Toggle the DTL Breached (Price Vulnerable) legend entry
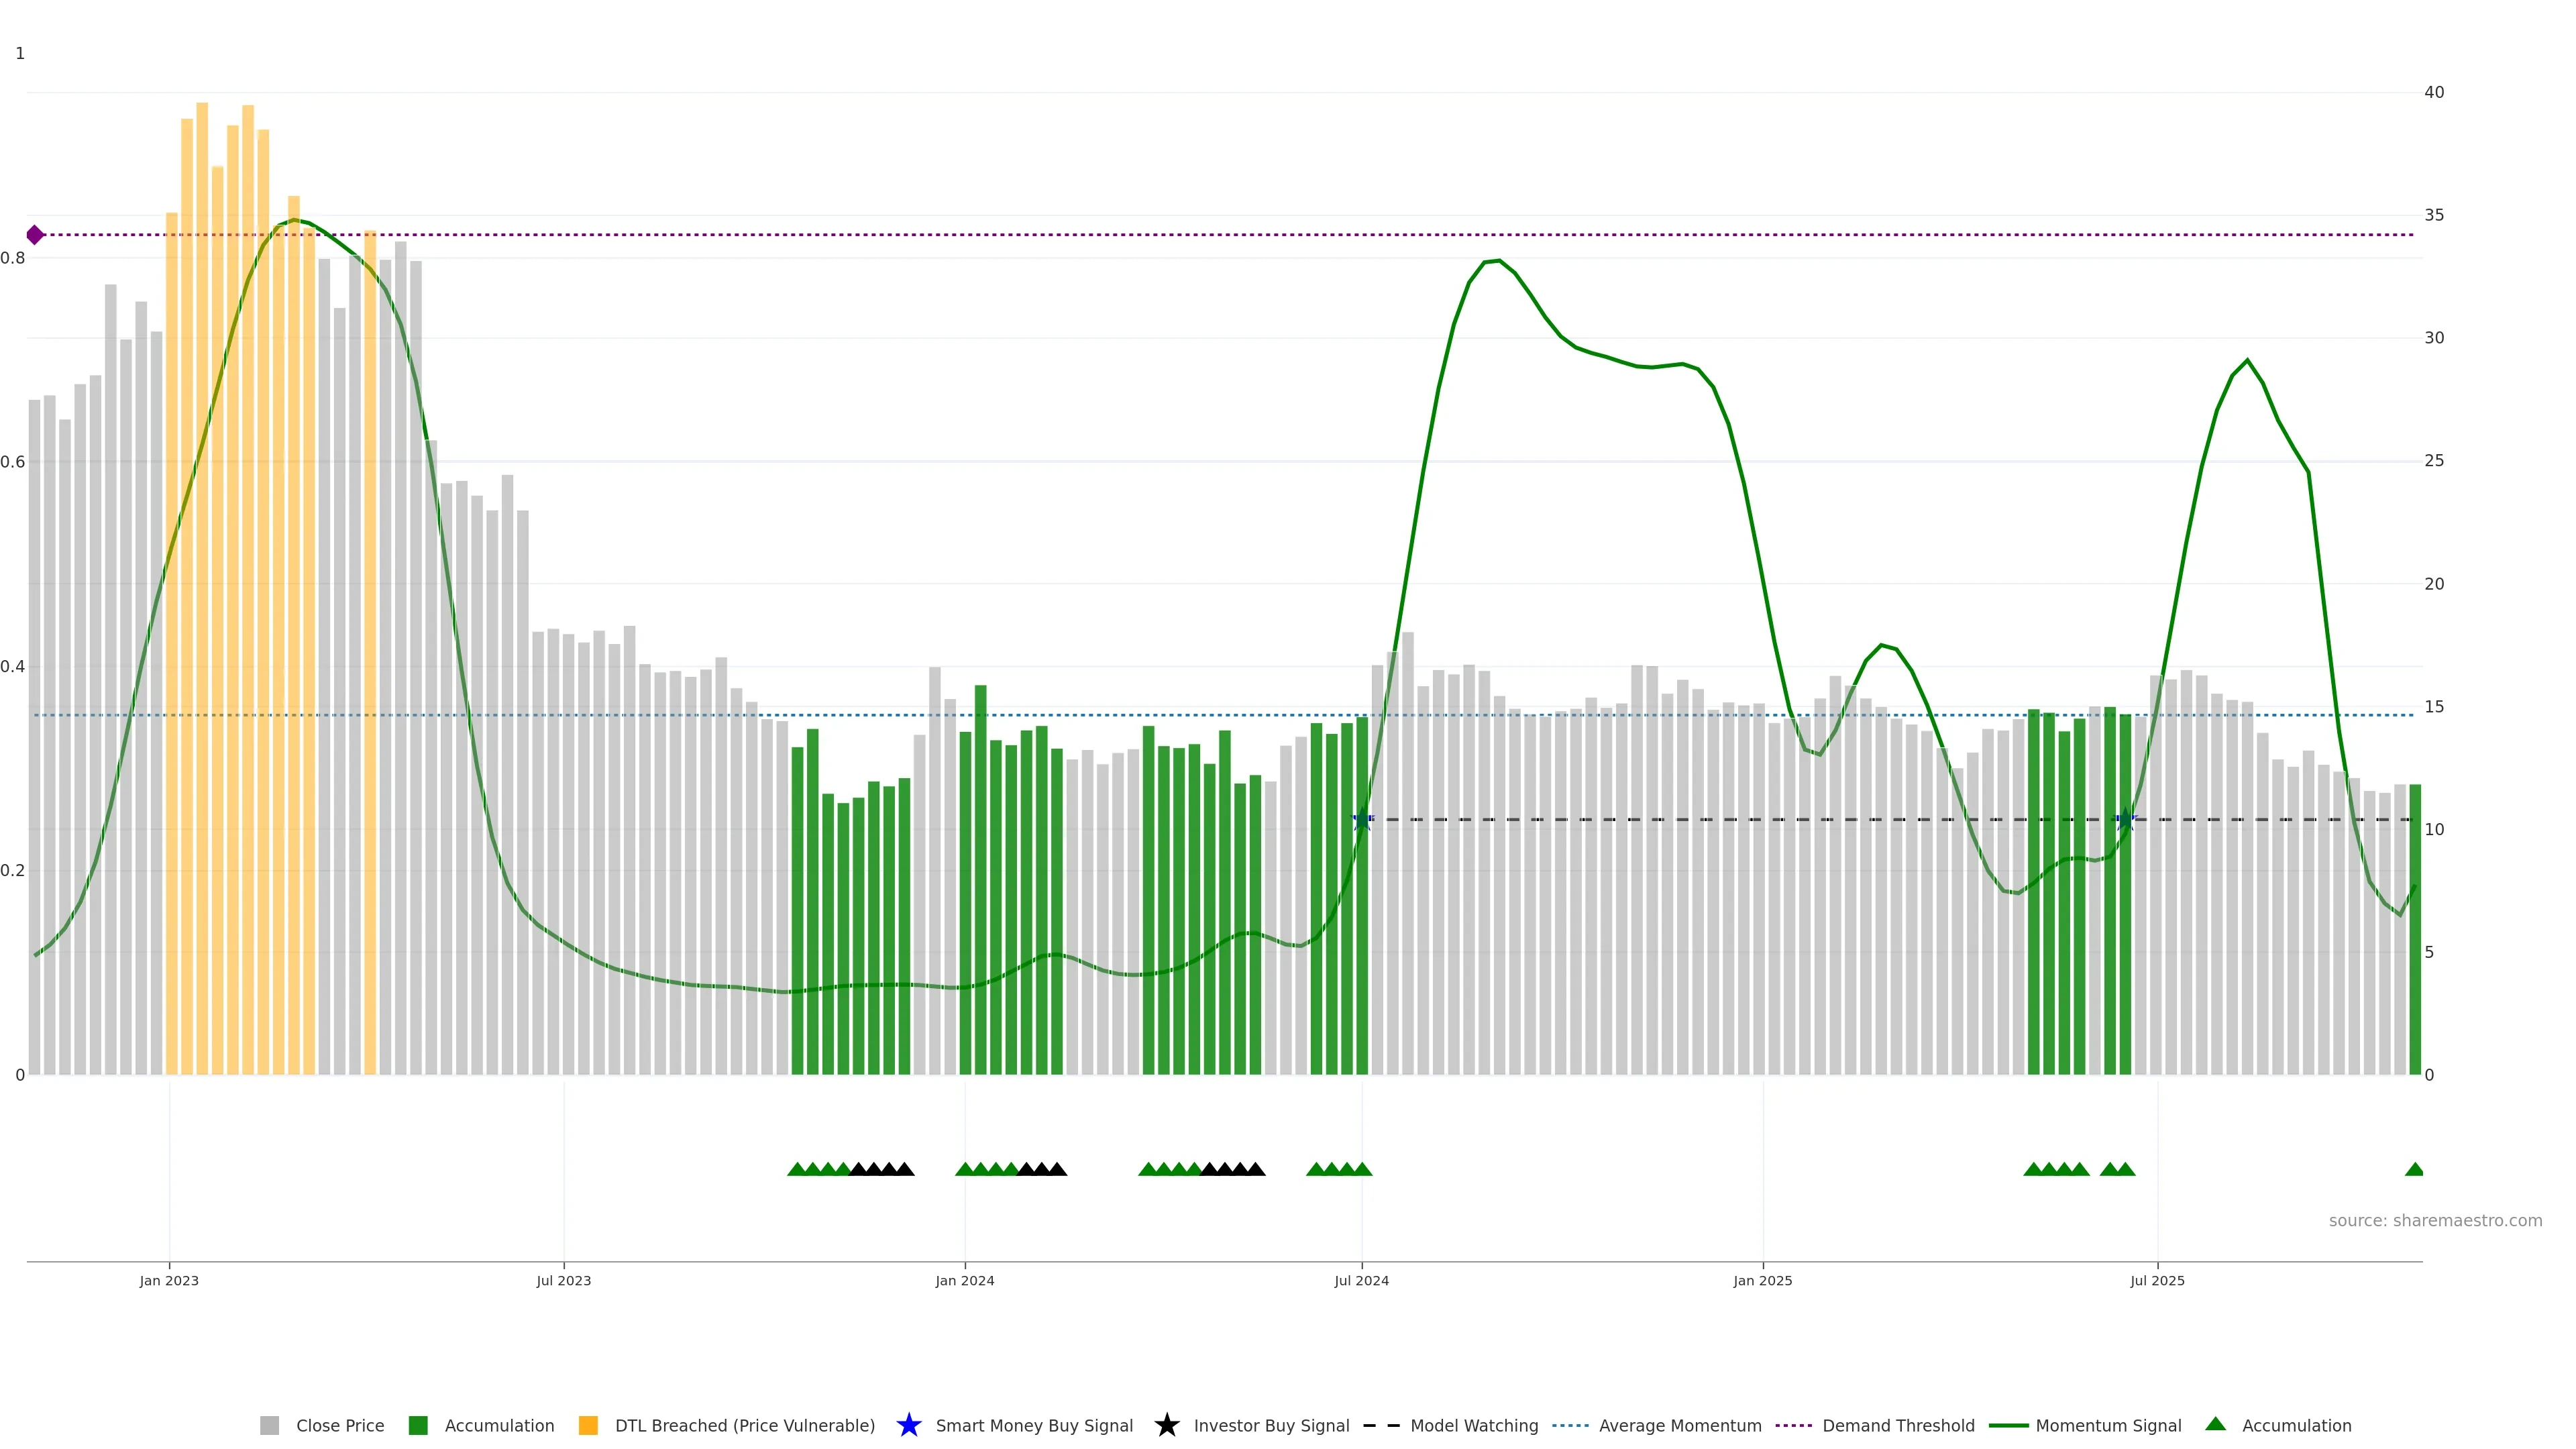The height and width of the screenshot is (1449, 2576). point(744,1425)
